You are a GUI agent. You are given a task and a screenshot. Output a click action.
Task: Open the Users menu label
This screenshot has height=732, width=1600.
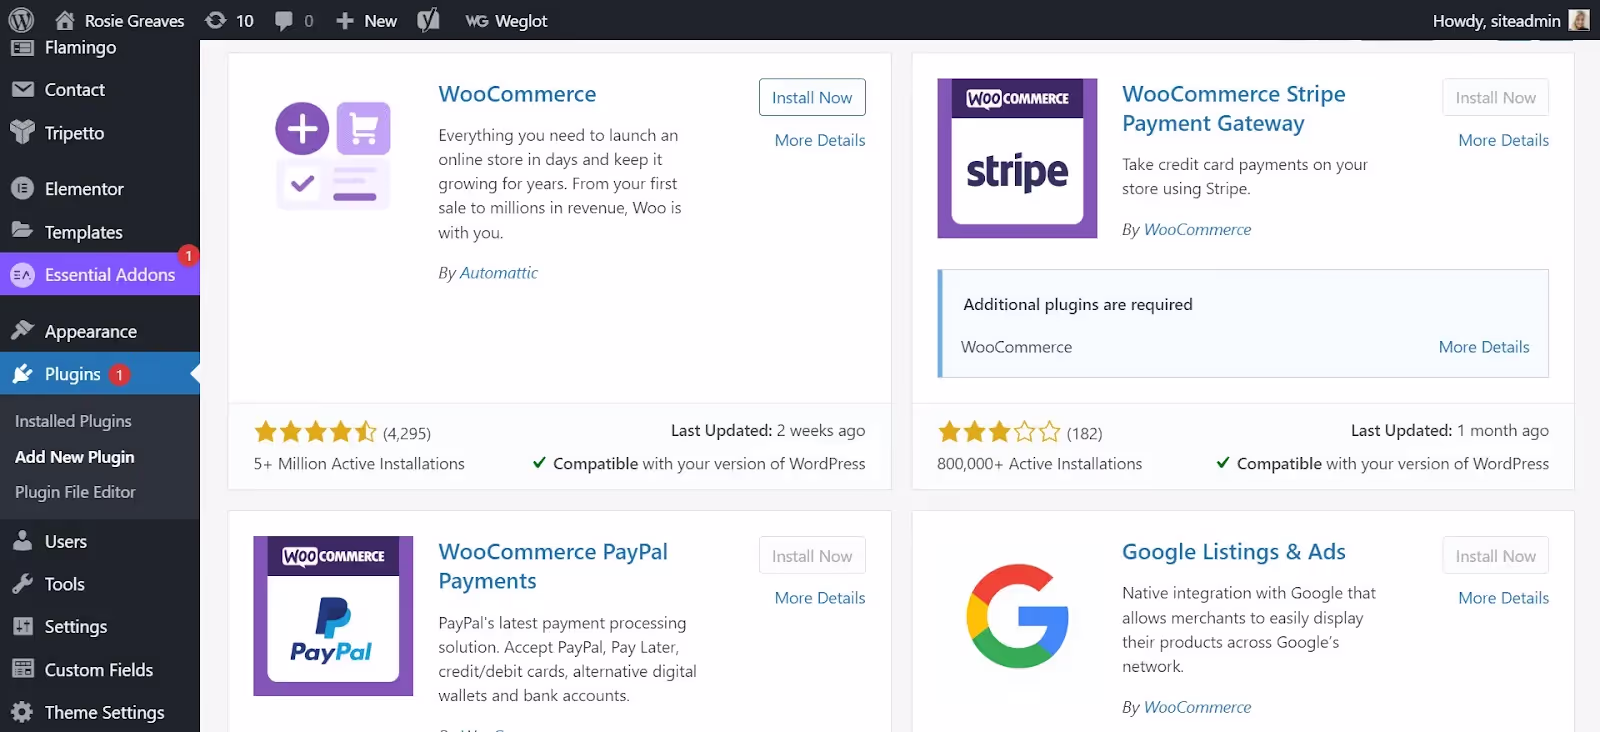tap(66, 541)
